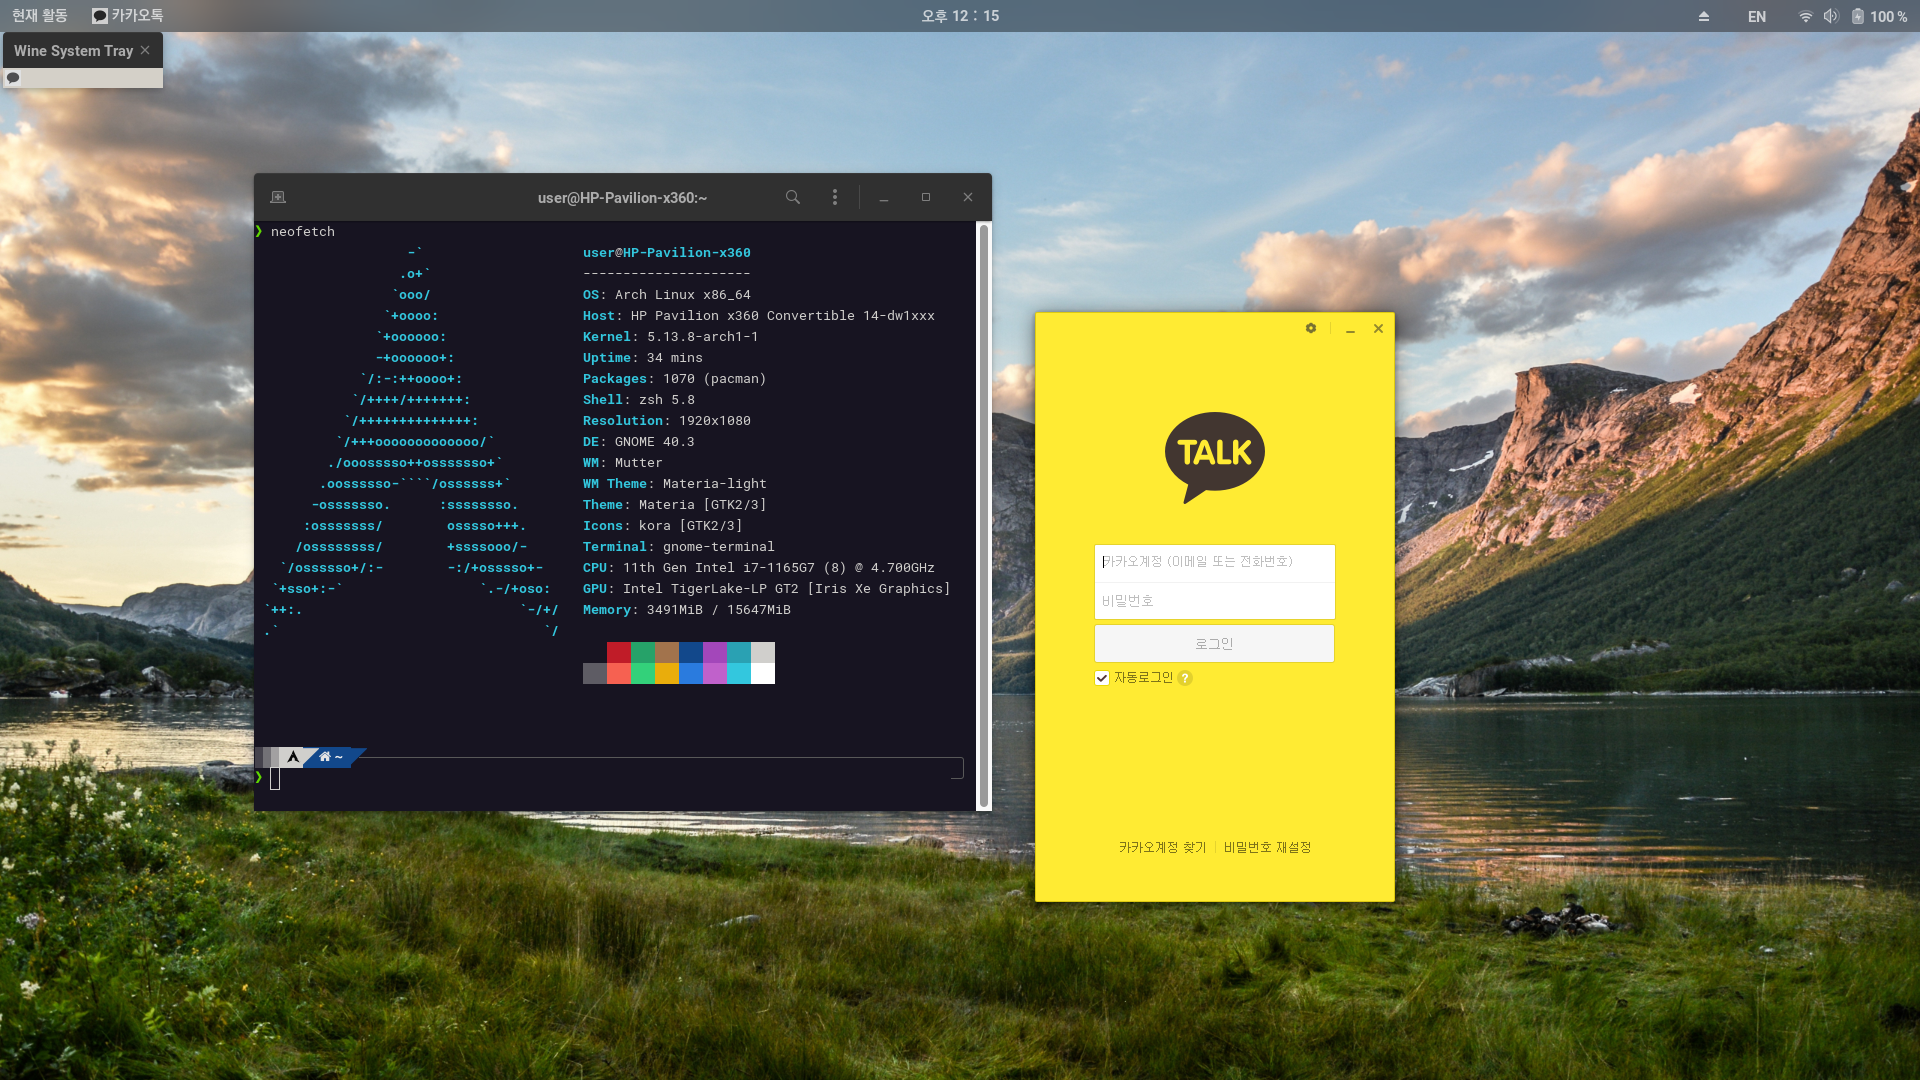Click the red color block in neofetch
This screenshot has width=1920, height=1080.
[618, 652]
